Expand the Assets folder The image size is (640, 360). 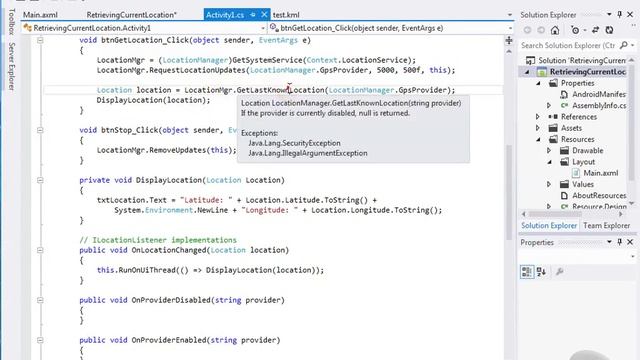[x=538, y=128]
